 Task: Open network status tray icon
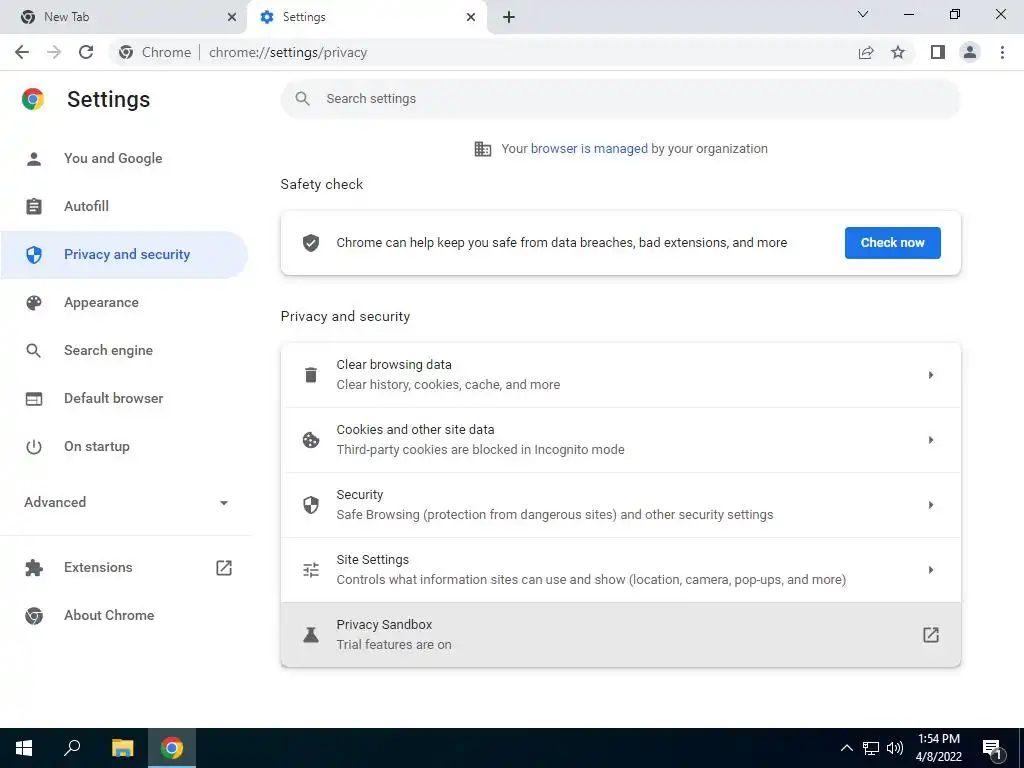click(x=871, y=748)
